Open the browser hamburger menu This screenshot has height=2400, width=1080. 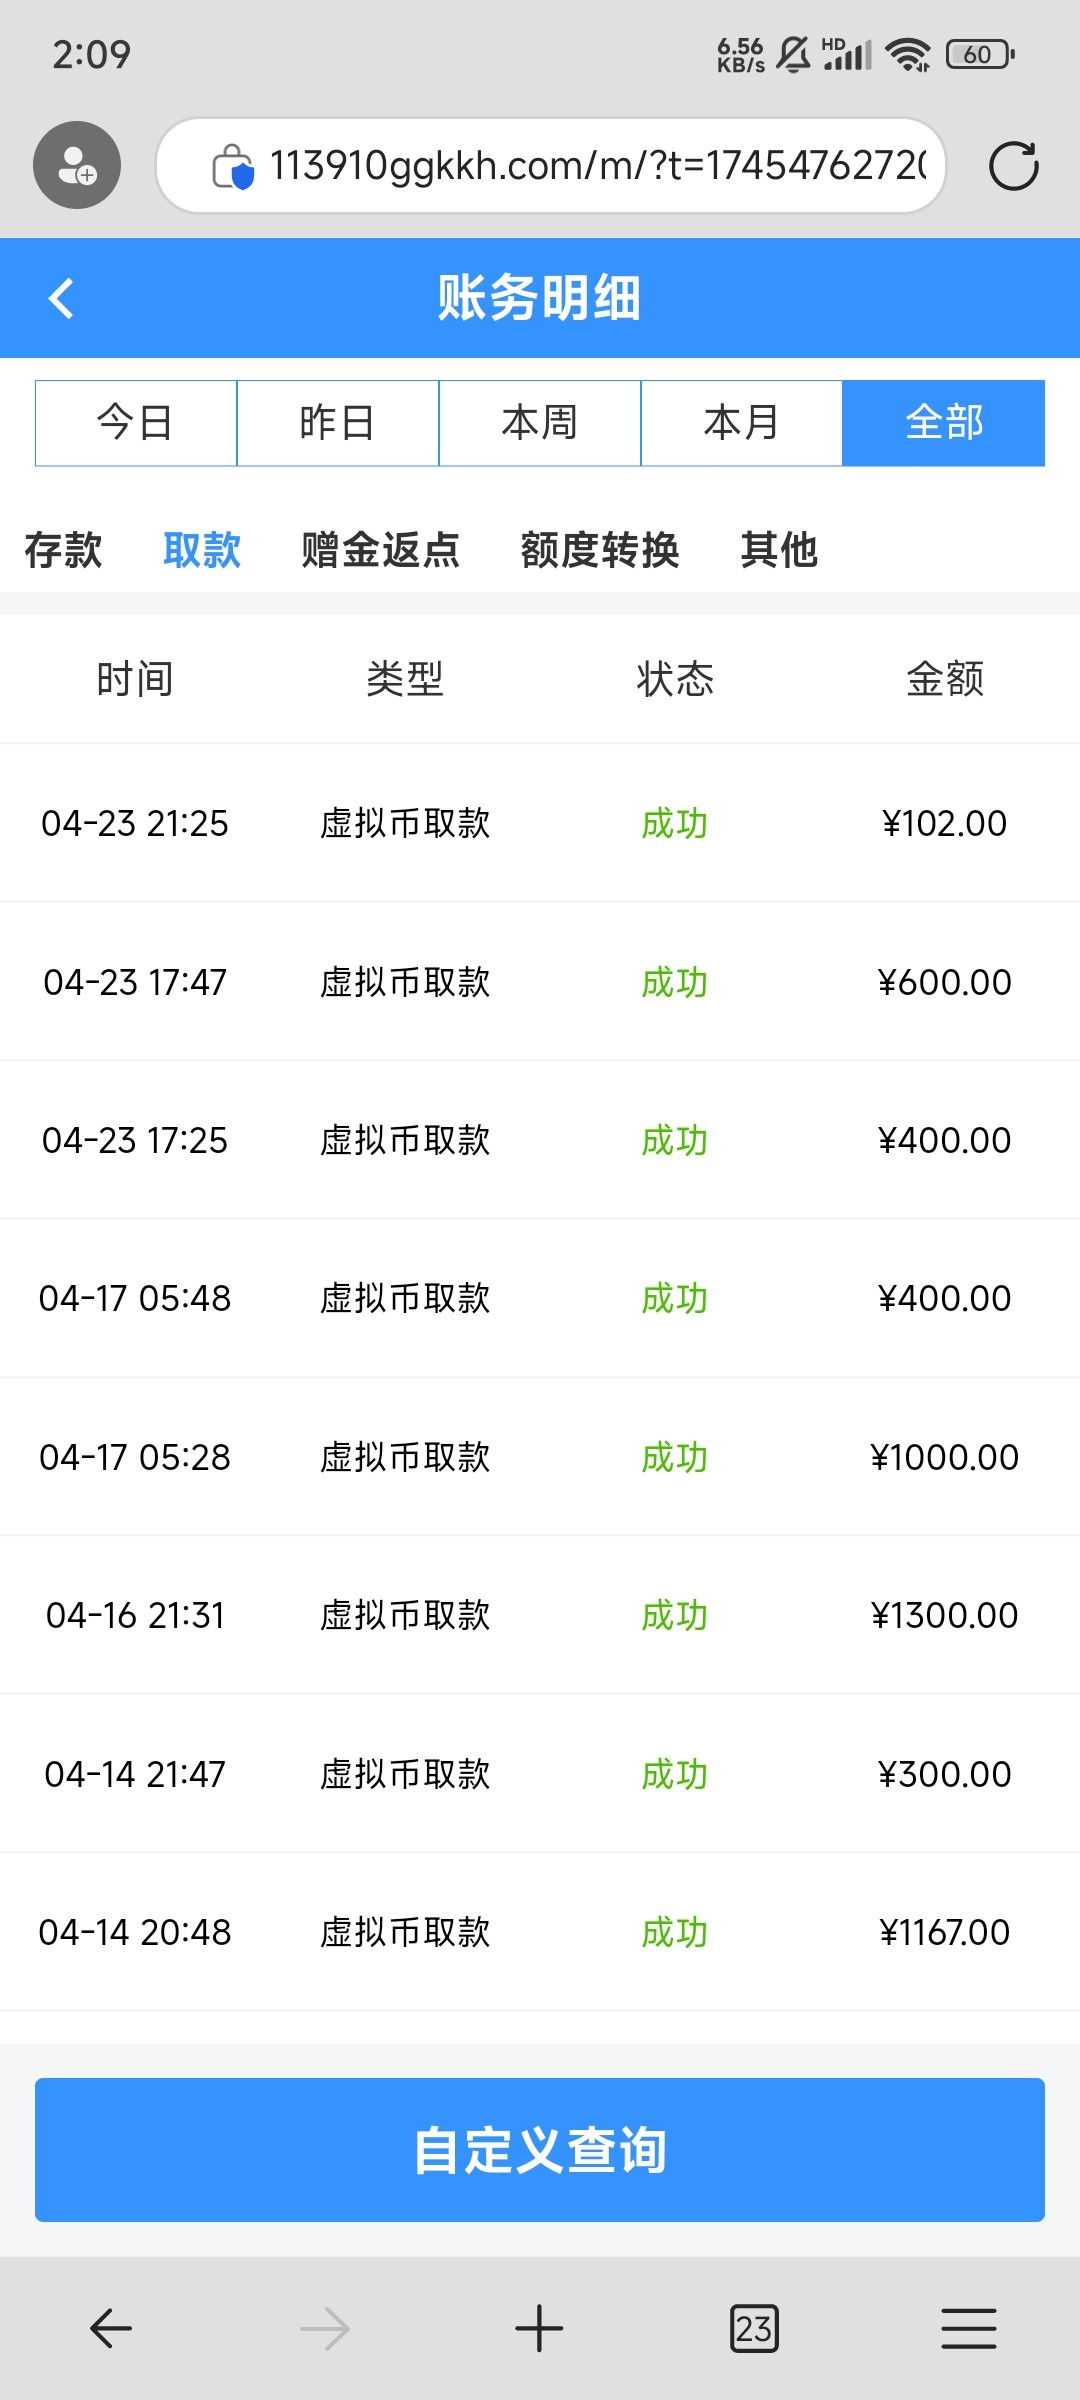click(x=968, y=2328)
